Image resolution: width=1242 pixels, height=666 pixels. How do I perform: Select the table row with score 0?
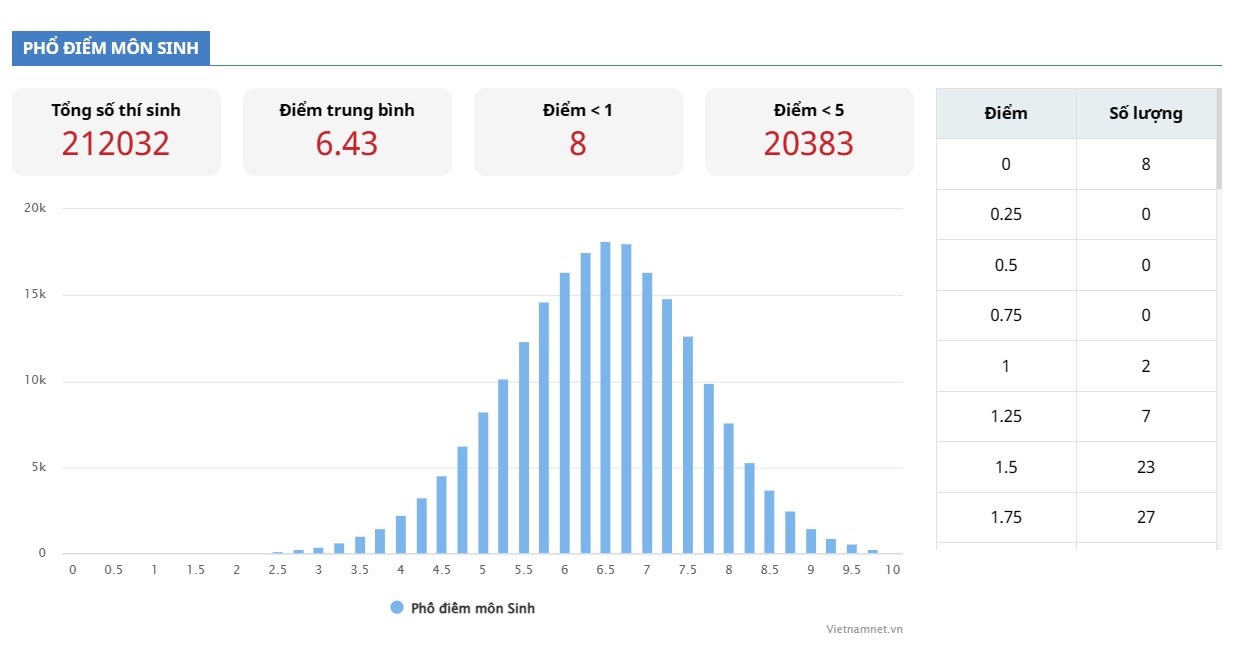click(x=1076, y=164)
